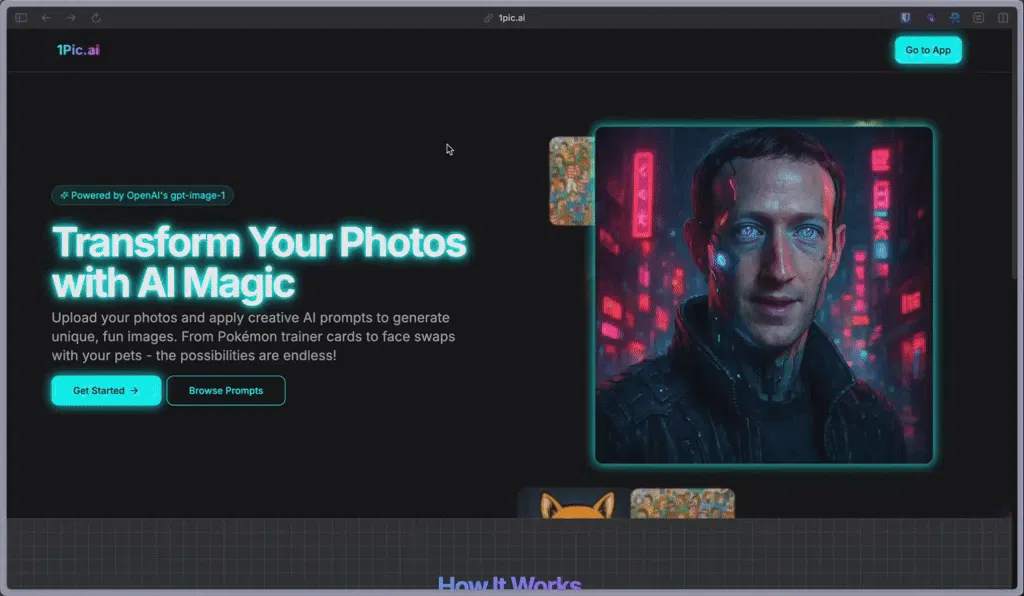Open the blue shield extension icon
This screenshot has width=1024, height=596.
[x=905, y=18]
